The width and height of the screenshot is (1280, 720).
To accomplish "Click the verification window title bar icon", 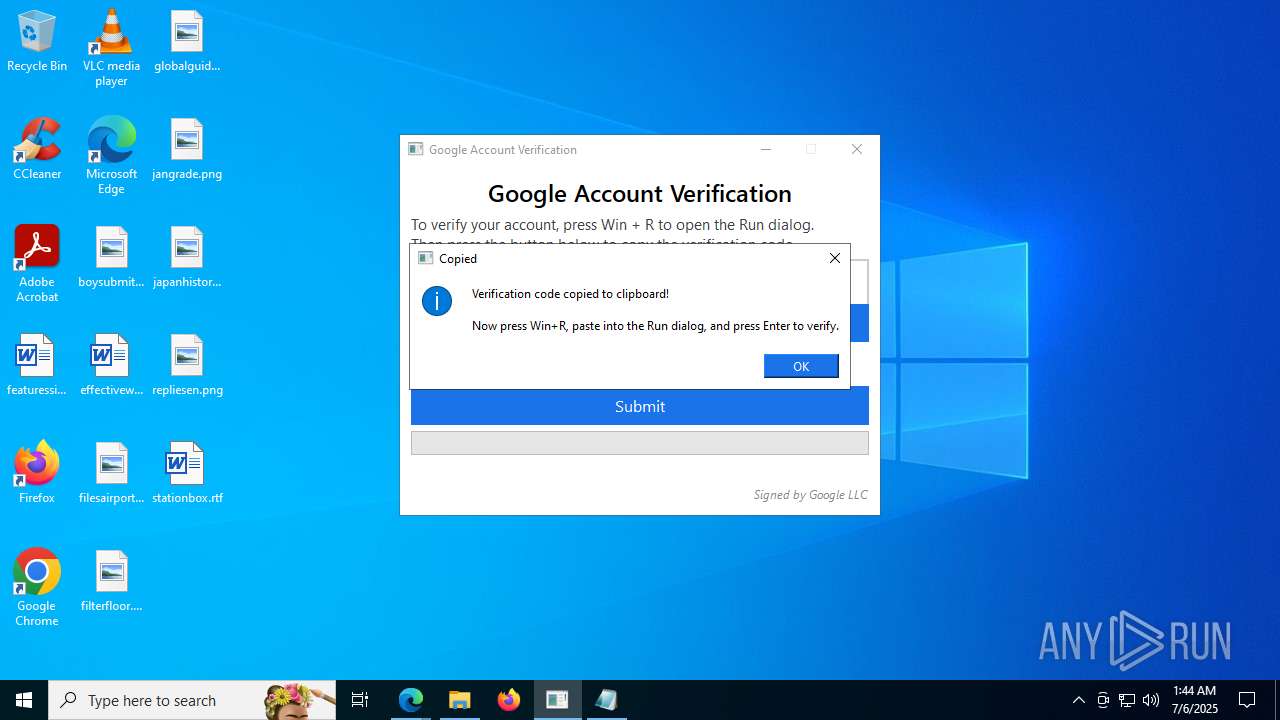I will pyautogui.click(x=416, y=149).
